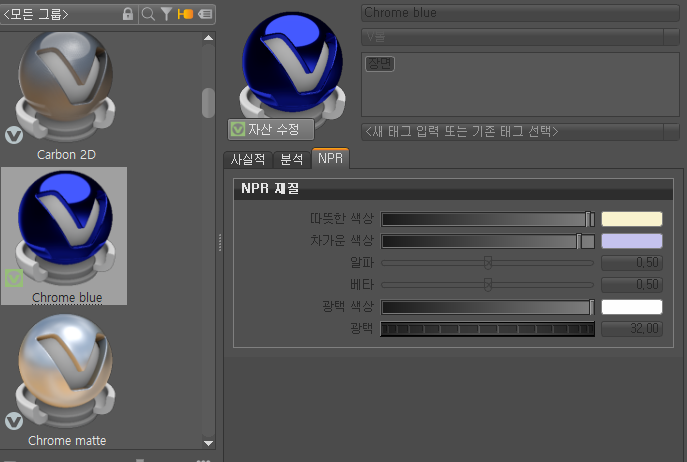
Task: Click the tag icon in toolbar
Action: pos(205,14)
